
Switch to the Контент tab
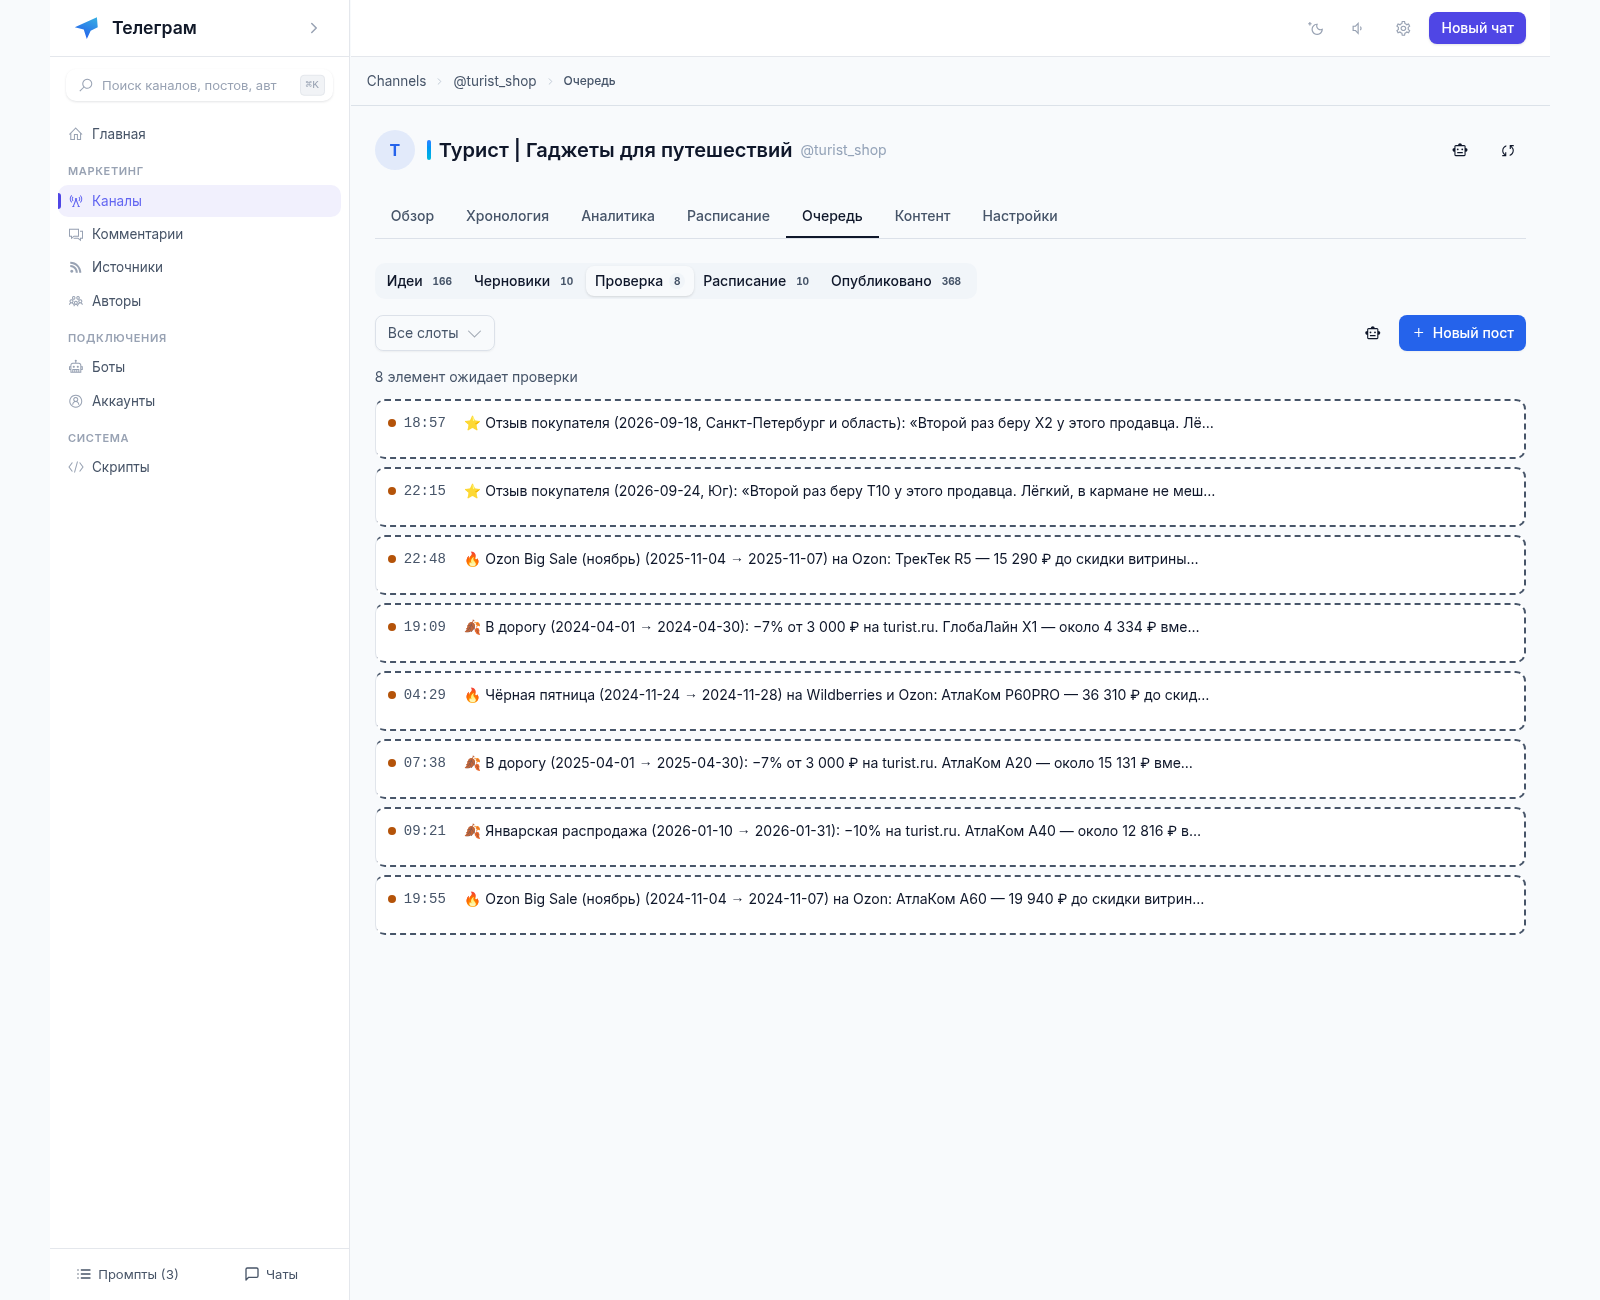(x=922, y=216)
